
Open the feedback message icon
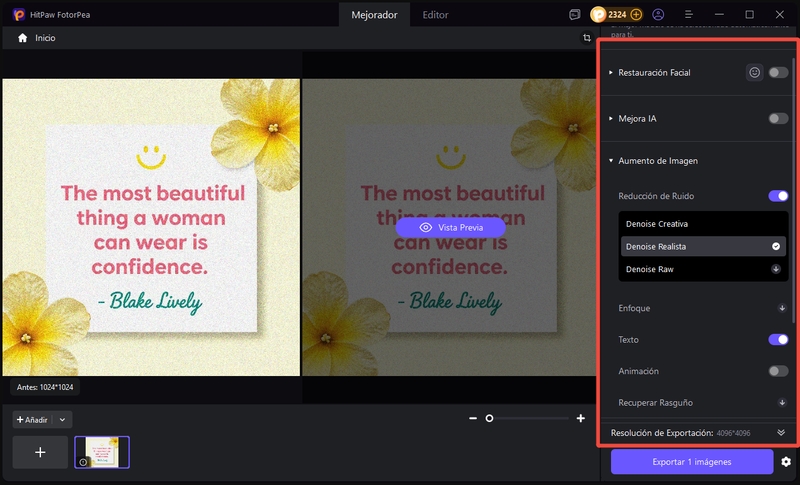(574, 15)
